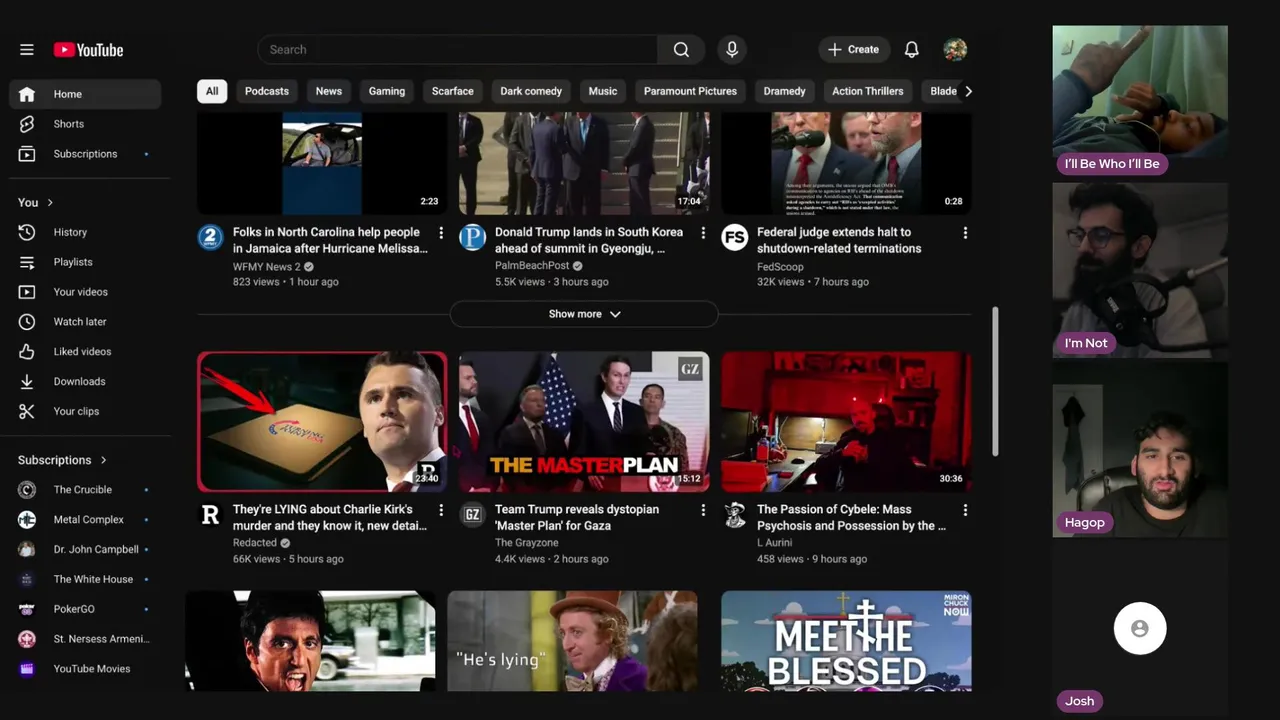
Task: Open FedScoop channel avatar
Action: click(734, 238)
